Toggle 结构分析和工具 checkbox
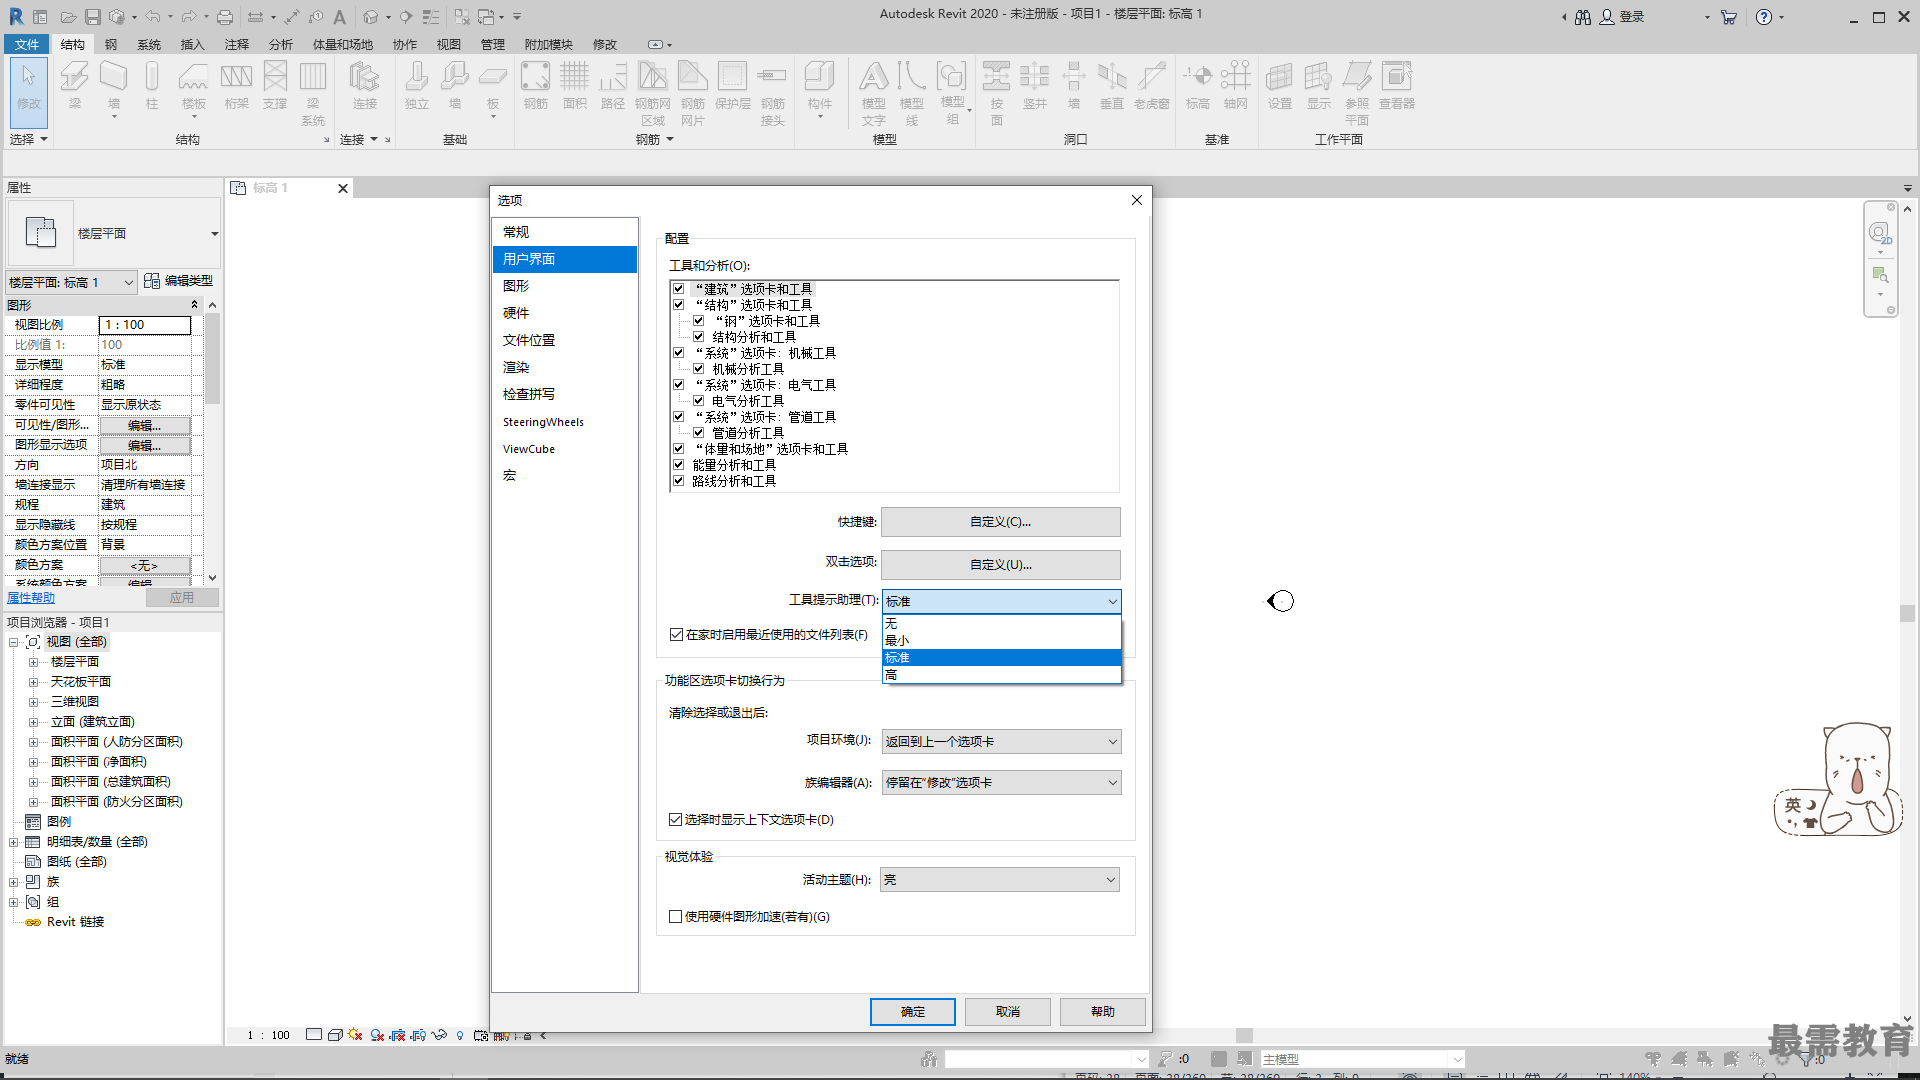 698,336
